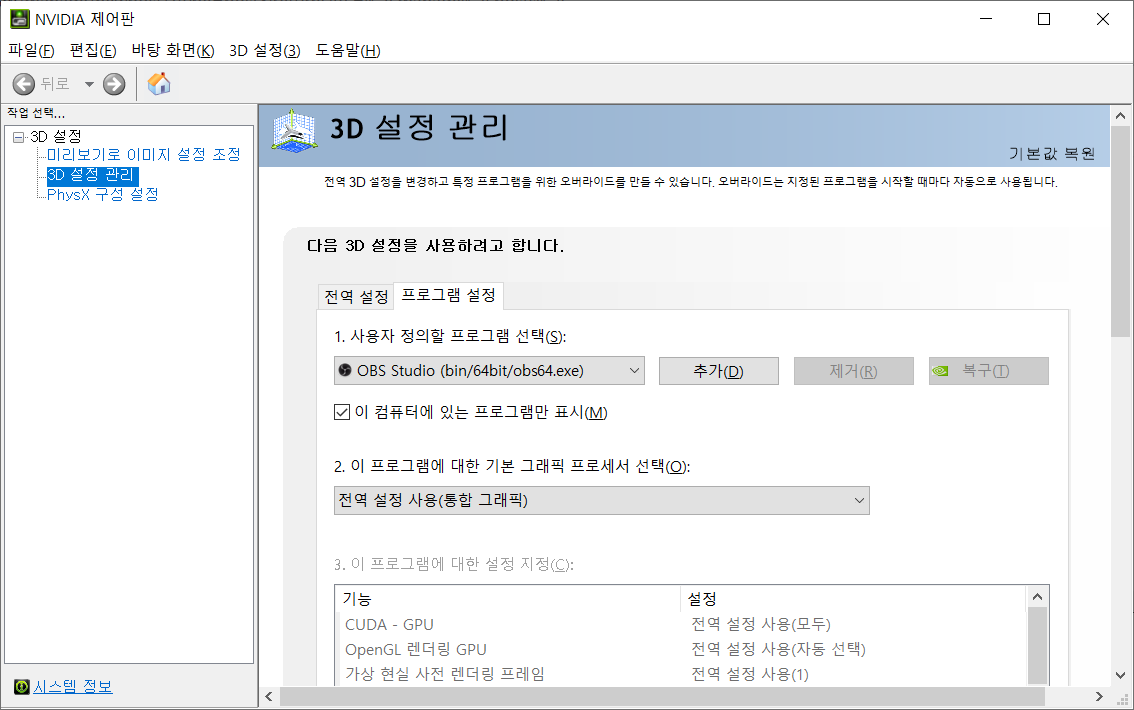The image size is (1134, 710).
Task: Click 기본값 복원 to restore defaults
Action: click(x=1052, y=154)
